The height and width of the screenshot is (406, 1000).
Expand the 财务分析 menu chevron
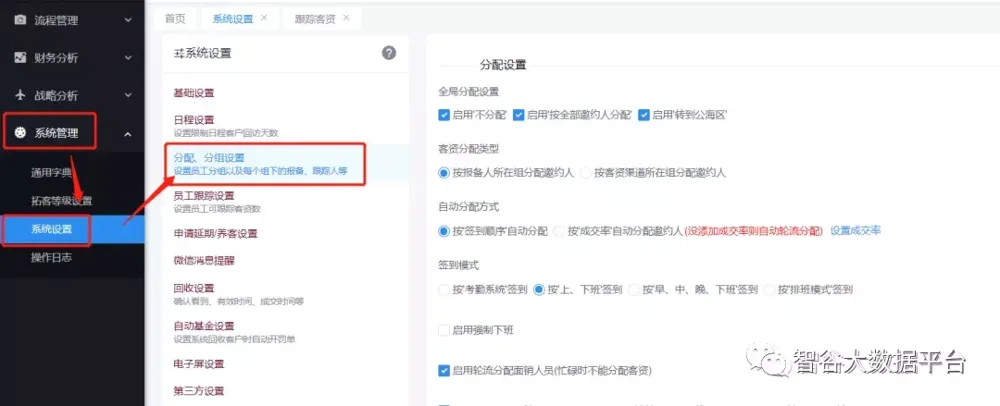(127, 57)
